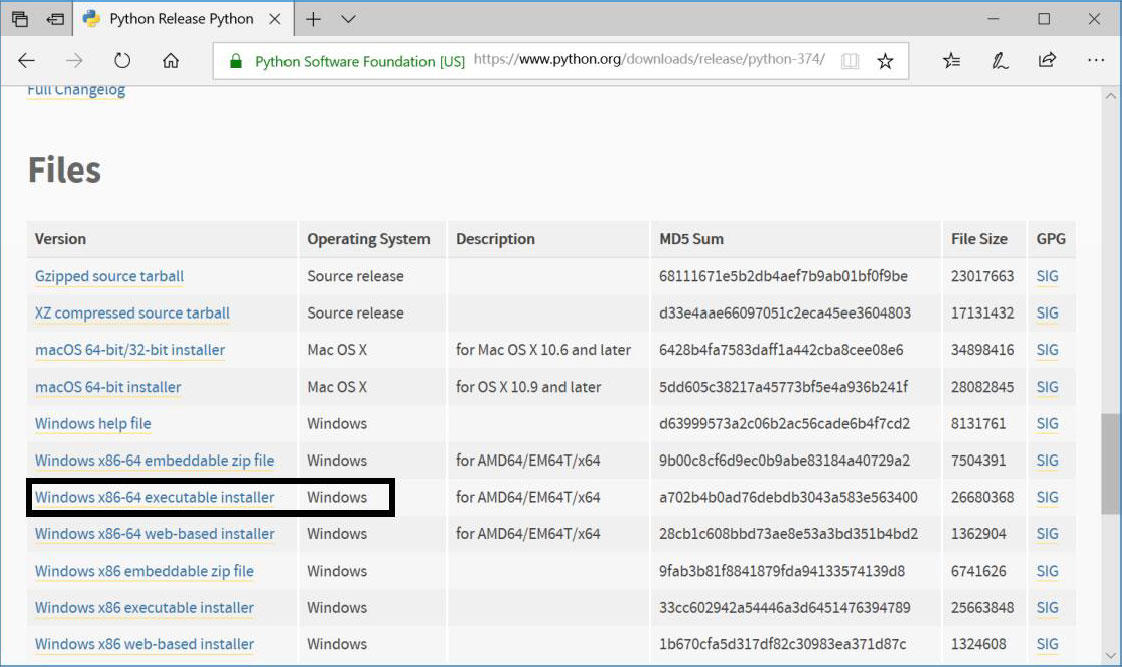Open the Reading view book icon
The width and height of the screenshot is (1122, 667).
[850, 61]
